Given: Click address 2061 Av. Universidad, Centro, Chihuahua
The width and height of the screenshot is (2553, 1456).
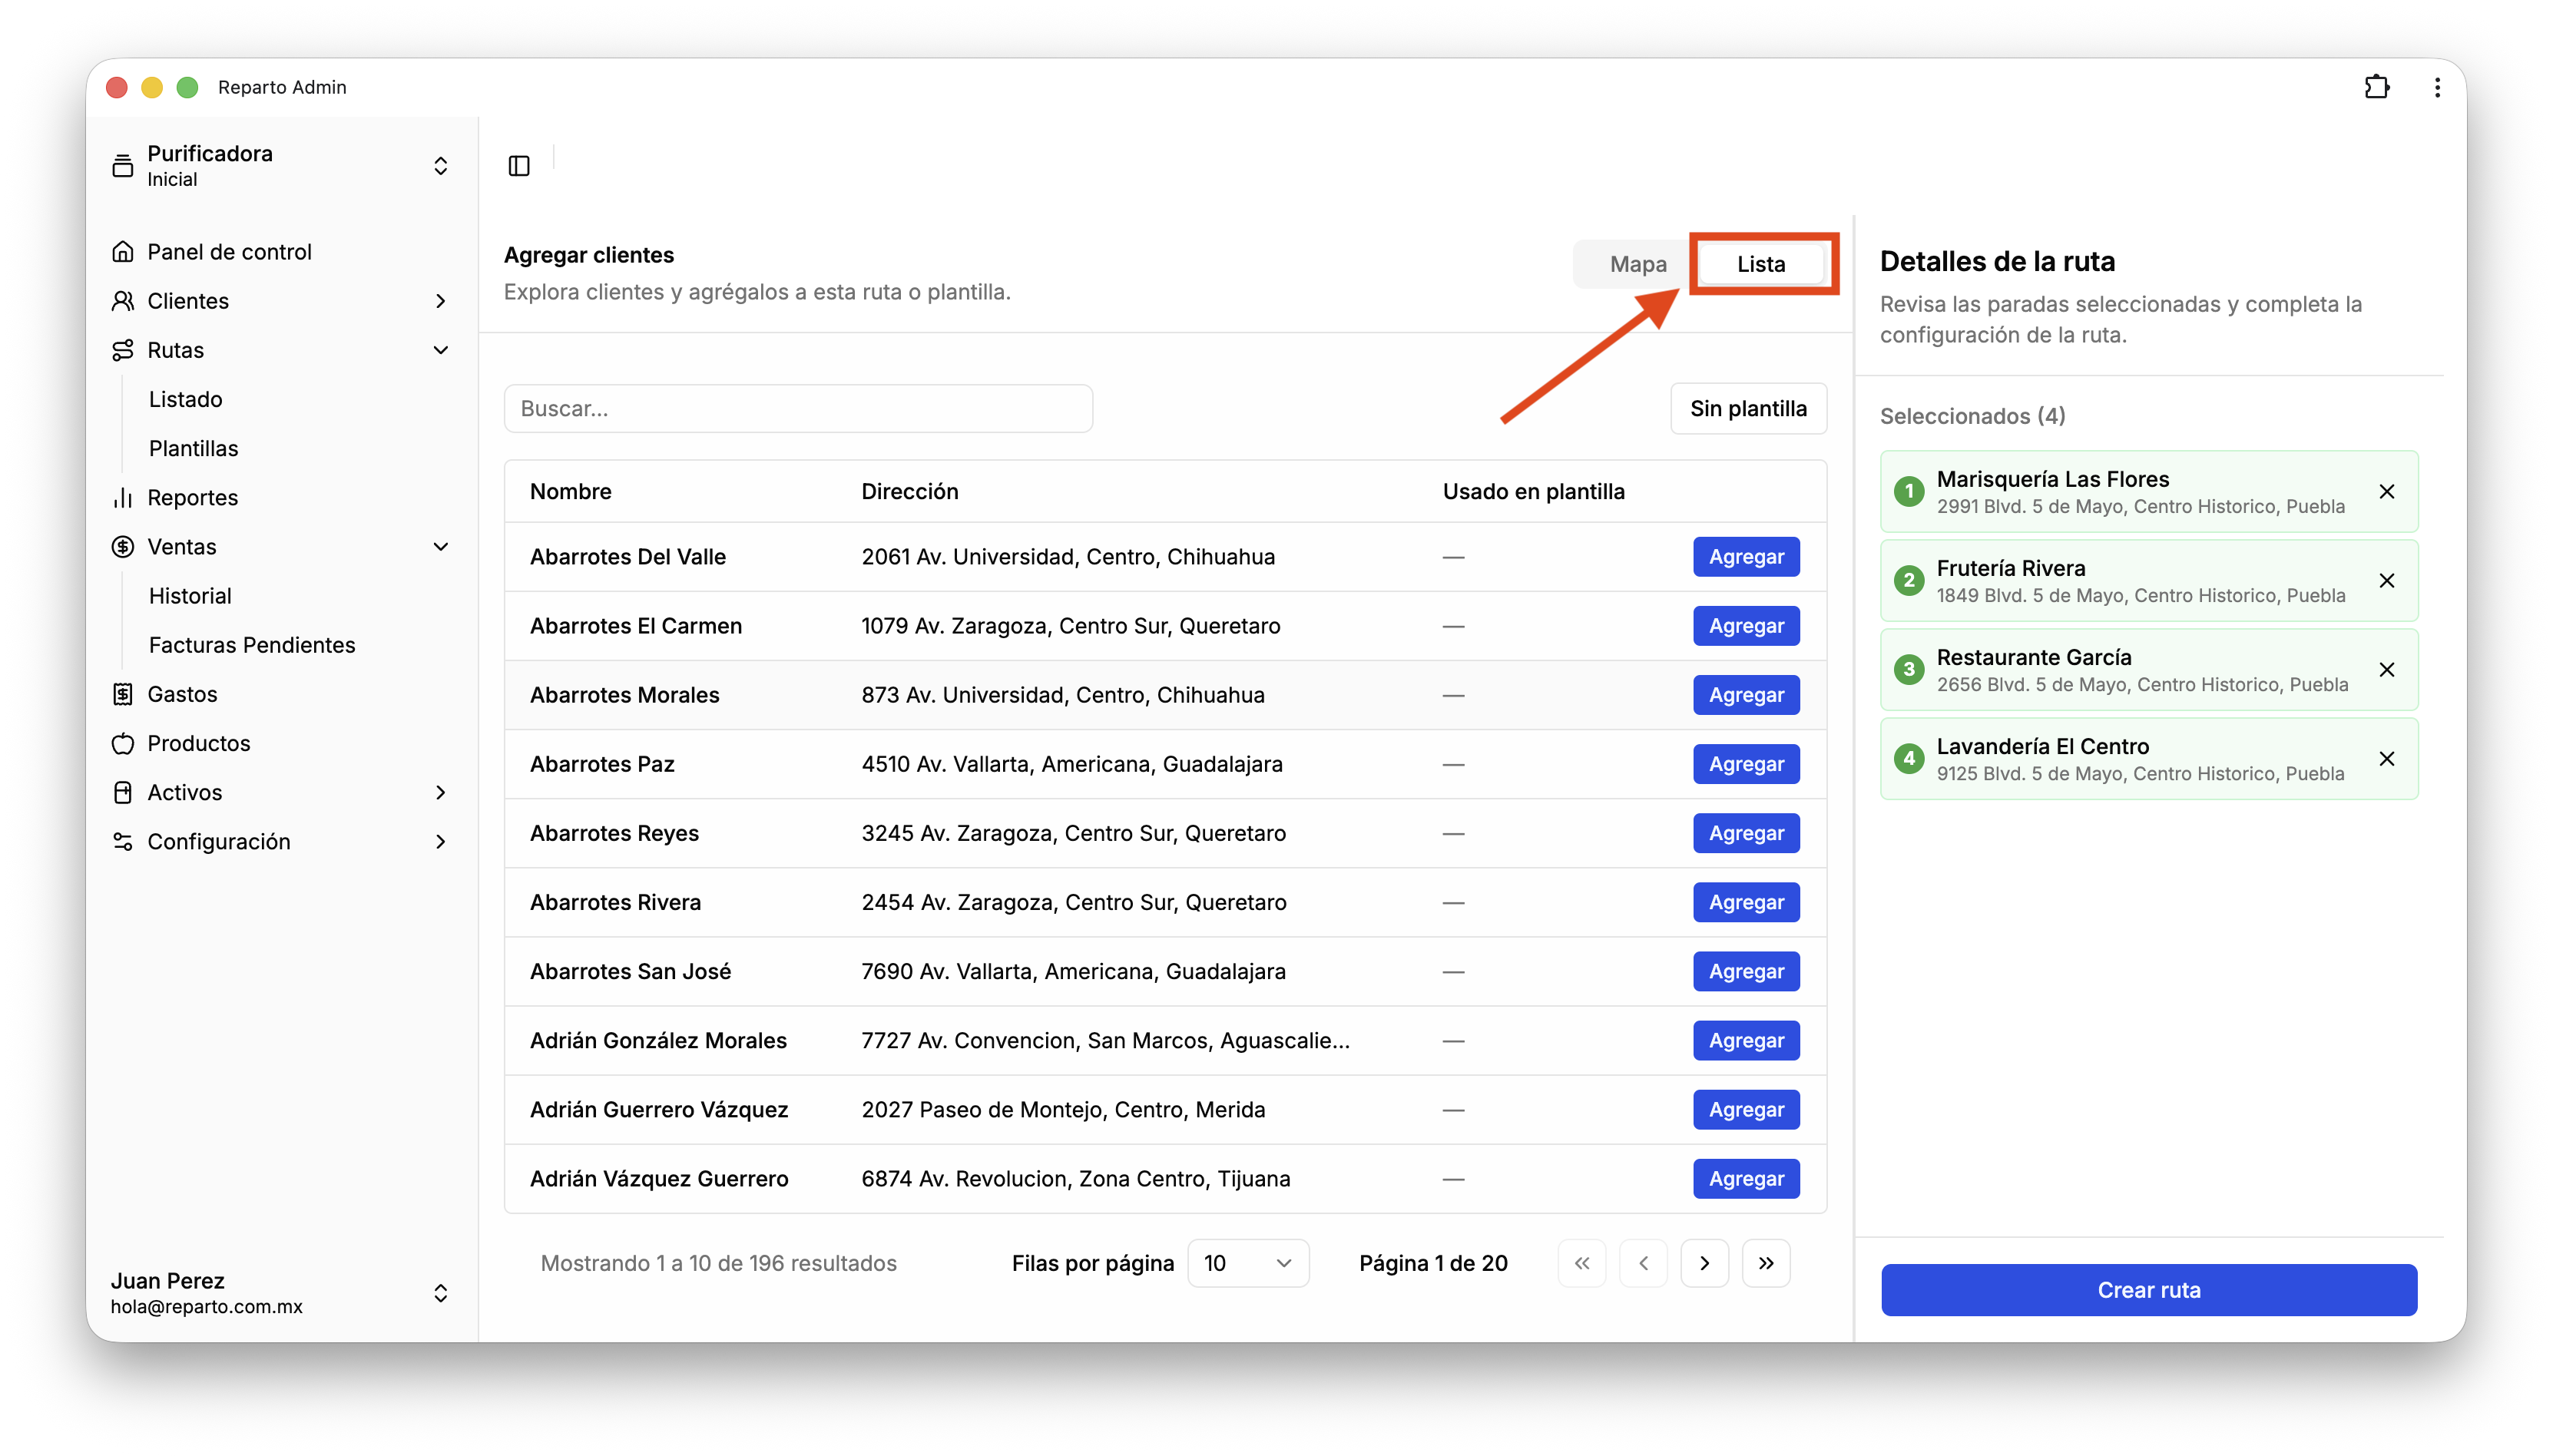Looking at the screenshot, I should (x=1068, y=557).
